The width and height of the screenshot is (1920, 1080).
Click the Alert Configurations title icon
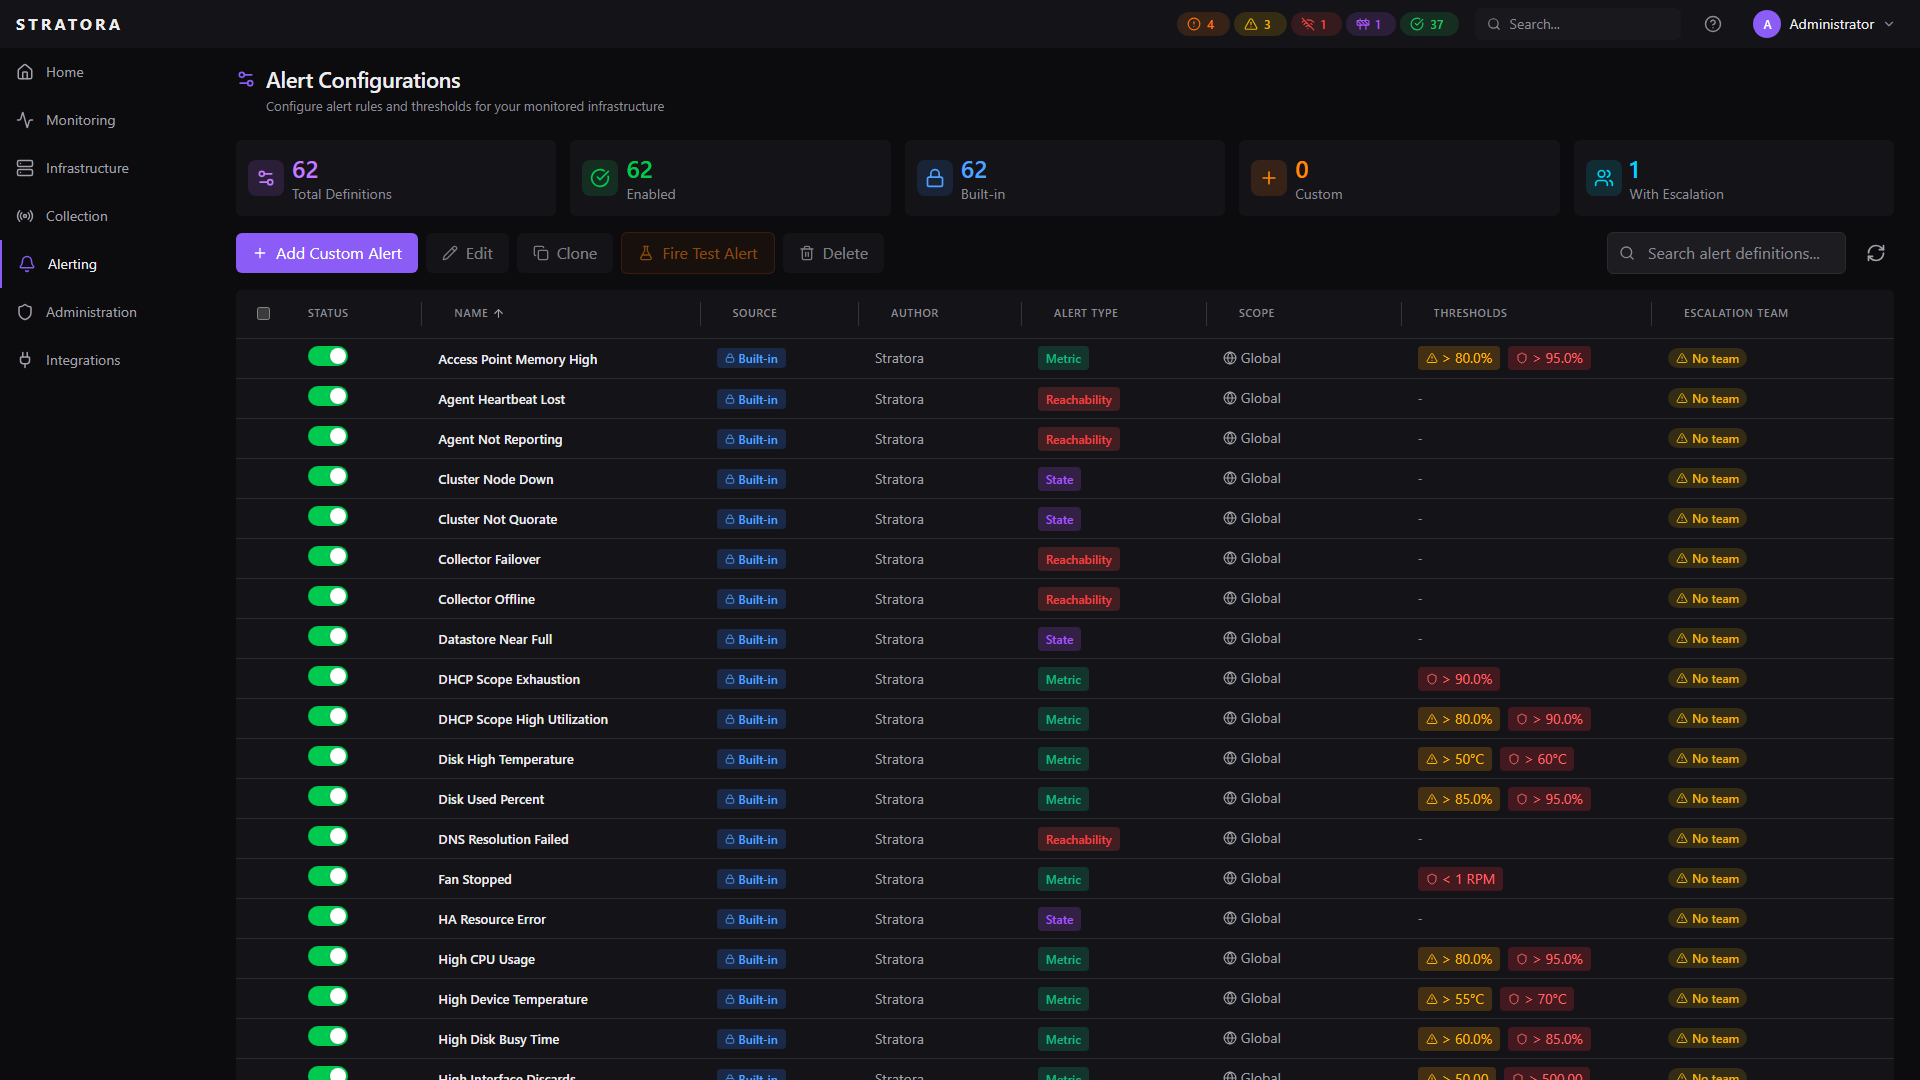pos(246,79)
